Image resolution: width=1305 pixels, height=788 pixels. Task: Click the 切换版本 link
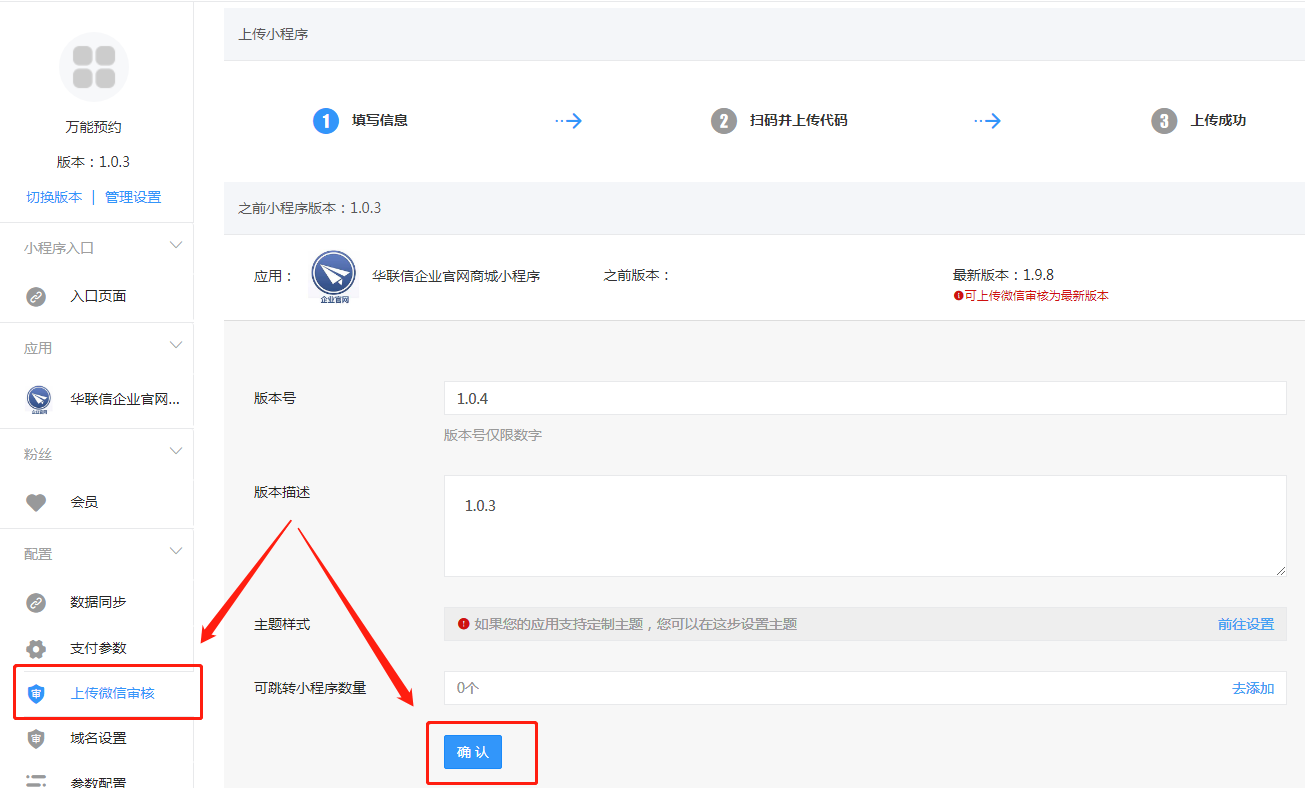click(54, 197)
